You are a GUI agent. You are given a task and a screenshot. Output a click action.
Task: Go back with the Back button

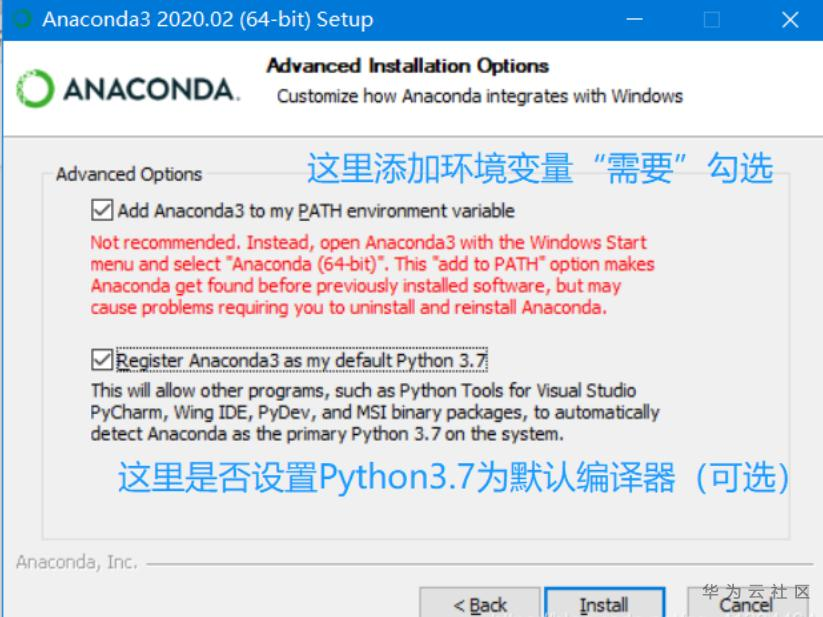pyautogui.click(x=479, y=603)
